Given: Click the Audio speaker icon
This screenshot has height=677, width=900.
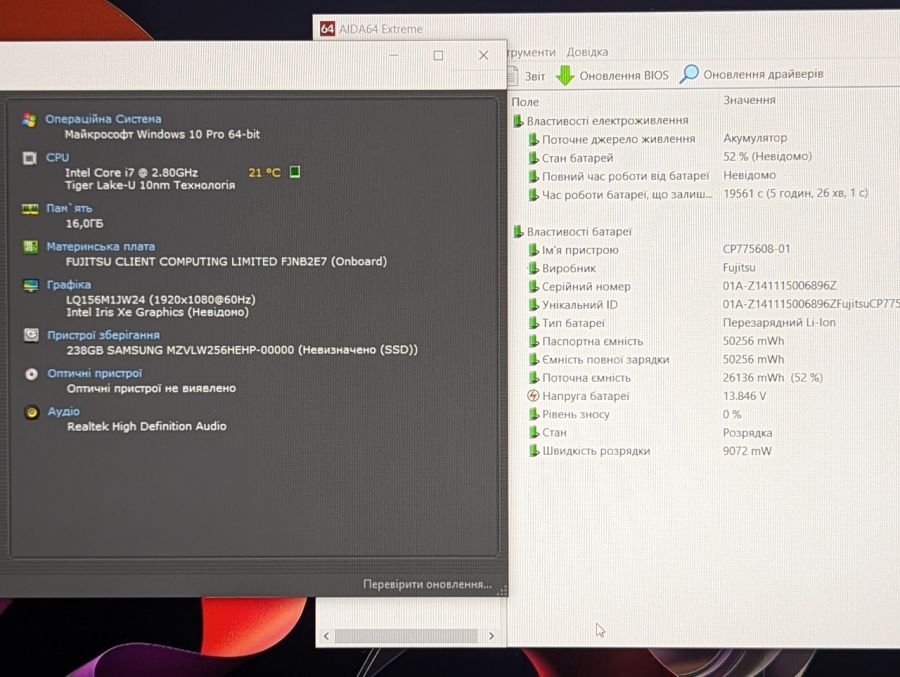Looking at the screenshot, I should click(x=32, y=412).
